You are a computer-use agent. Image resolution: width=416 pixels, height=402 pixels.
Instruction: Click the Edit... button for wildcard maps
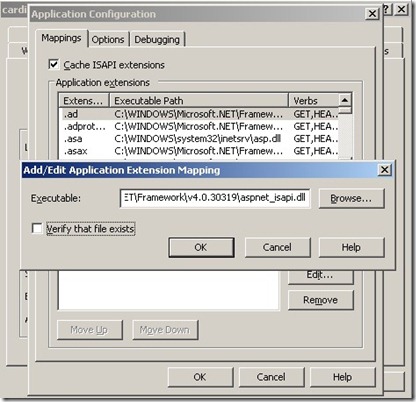[x=320, y=276]
